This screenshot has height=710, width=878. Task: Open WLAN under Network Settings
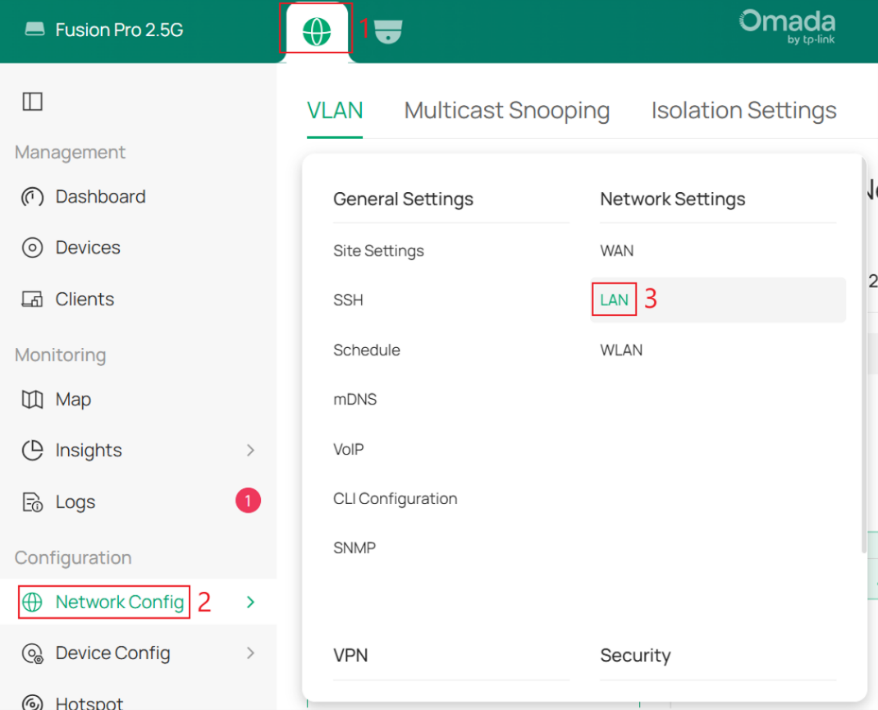point(622,350)
